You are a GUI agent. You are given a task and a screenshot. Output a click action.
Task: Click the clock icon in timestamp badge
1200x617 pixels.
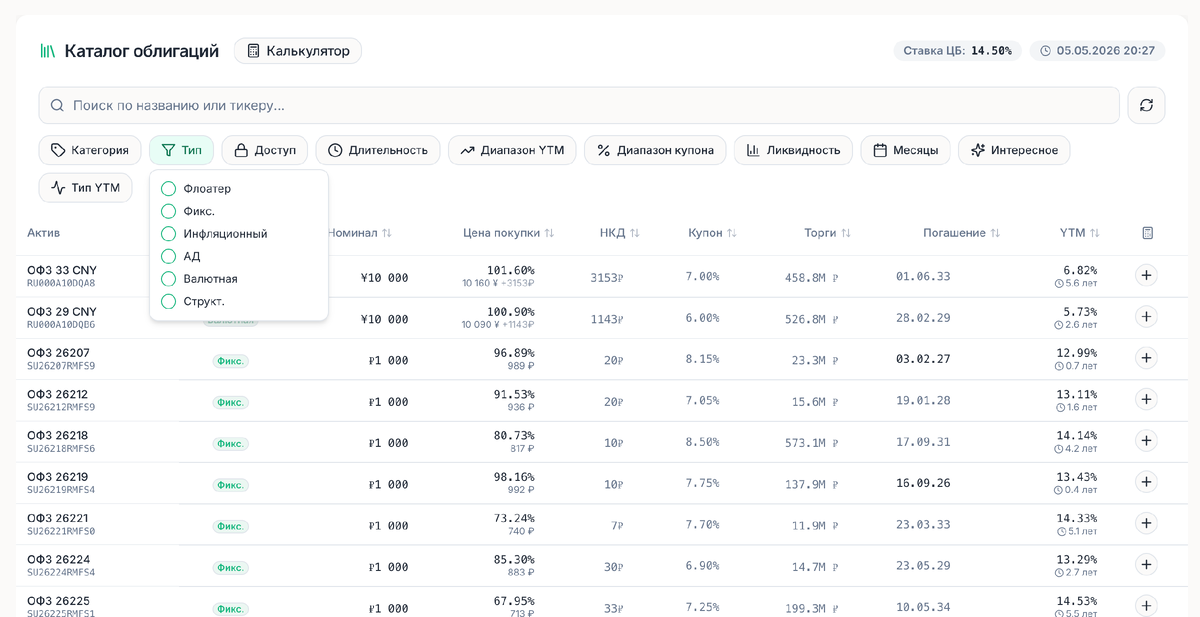[x=1046, y=50]
